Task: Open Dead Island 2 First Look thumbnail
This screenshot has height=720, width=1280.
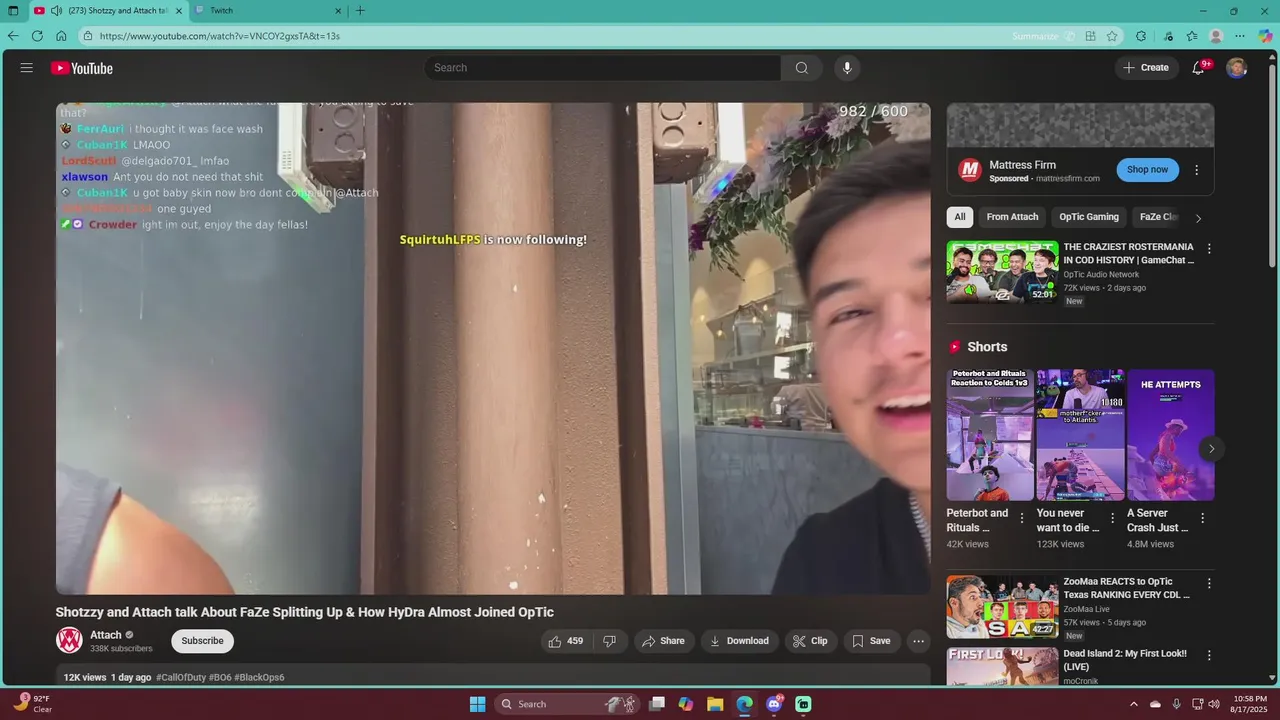Action: click(x=1002, y=666)
